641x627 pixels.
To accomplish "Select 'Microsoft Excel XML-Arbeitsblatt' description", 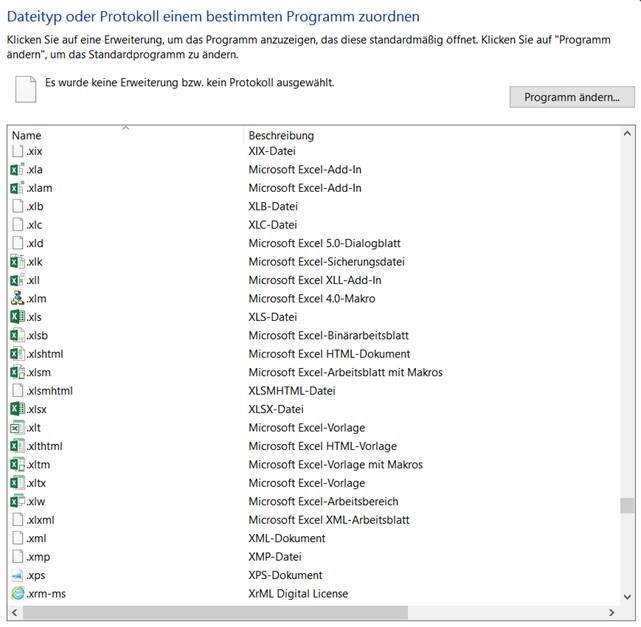I will tap(329, 520).
